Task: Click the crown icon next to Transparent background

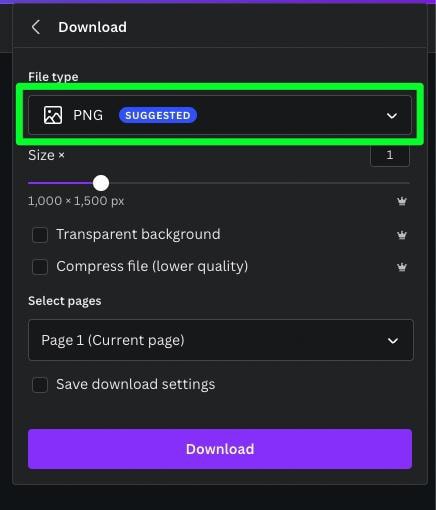Action: tap(402, 235)
